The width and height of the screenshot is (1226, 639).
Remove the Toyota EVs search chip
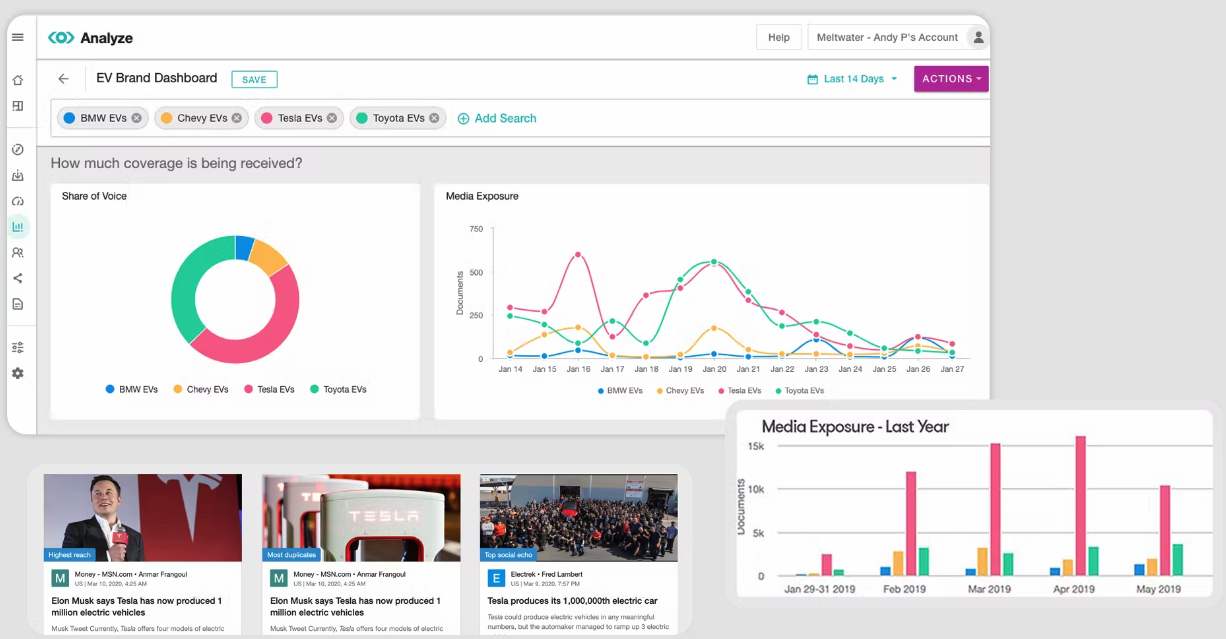[434, 118]
